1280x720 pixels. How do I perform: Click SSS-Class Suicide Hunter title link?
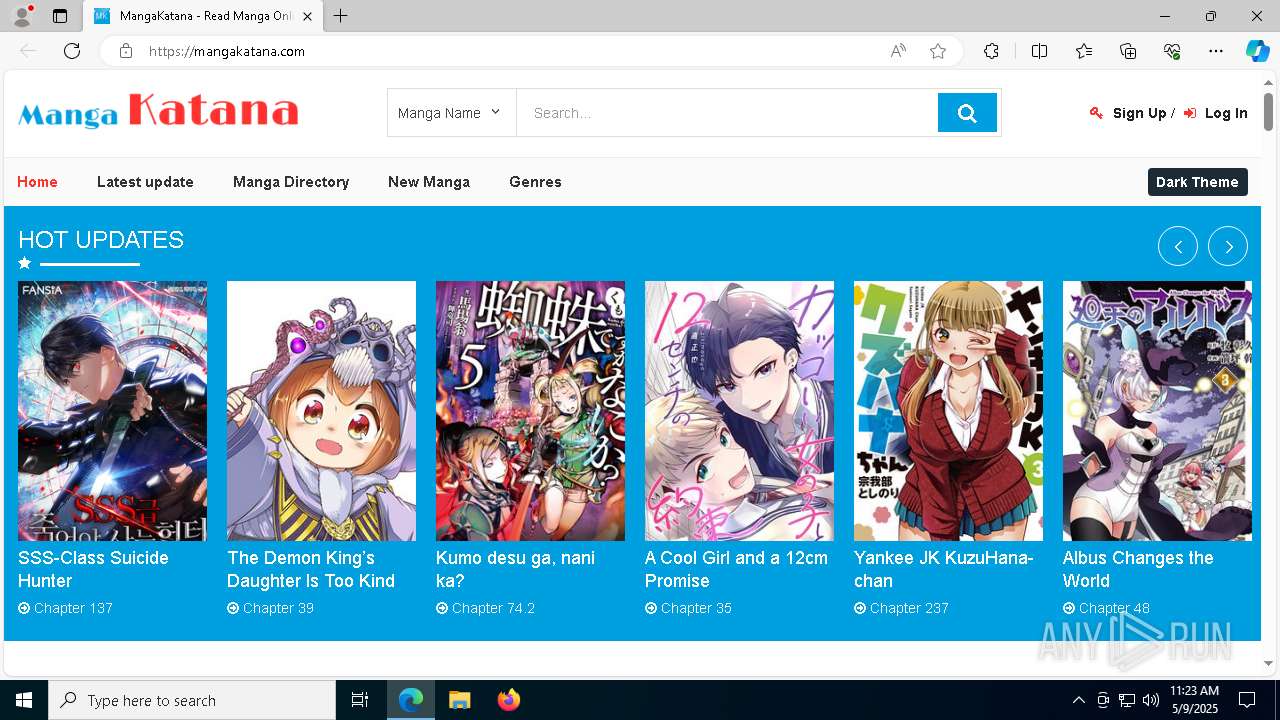click(x=93, y=569)
